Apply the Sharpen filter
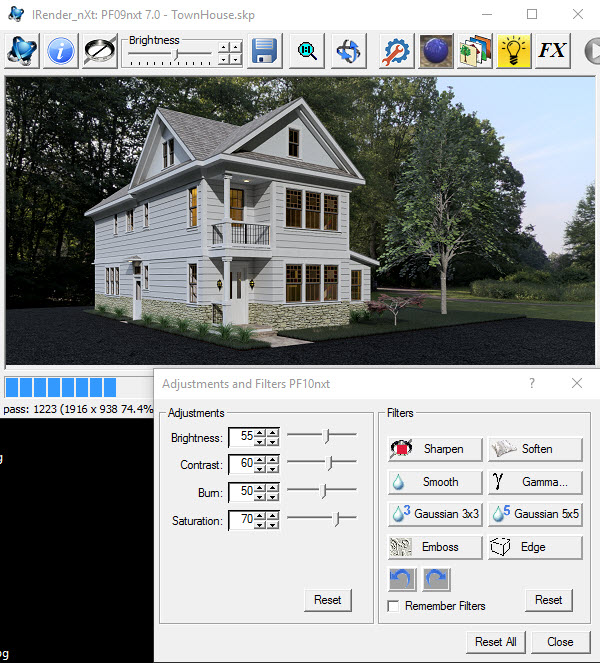The height and width of the screenshot is (663, 600). pos(434,449)
